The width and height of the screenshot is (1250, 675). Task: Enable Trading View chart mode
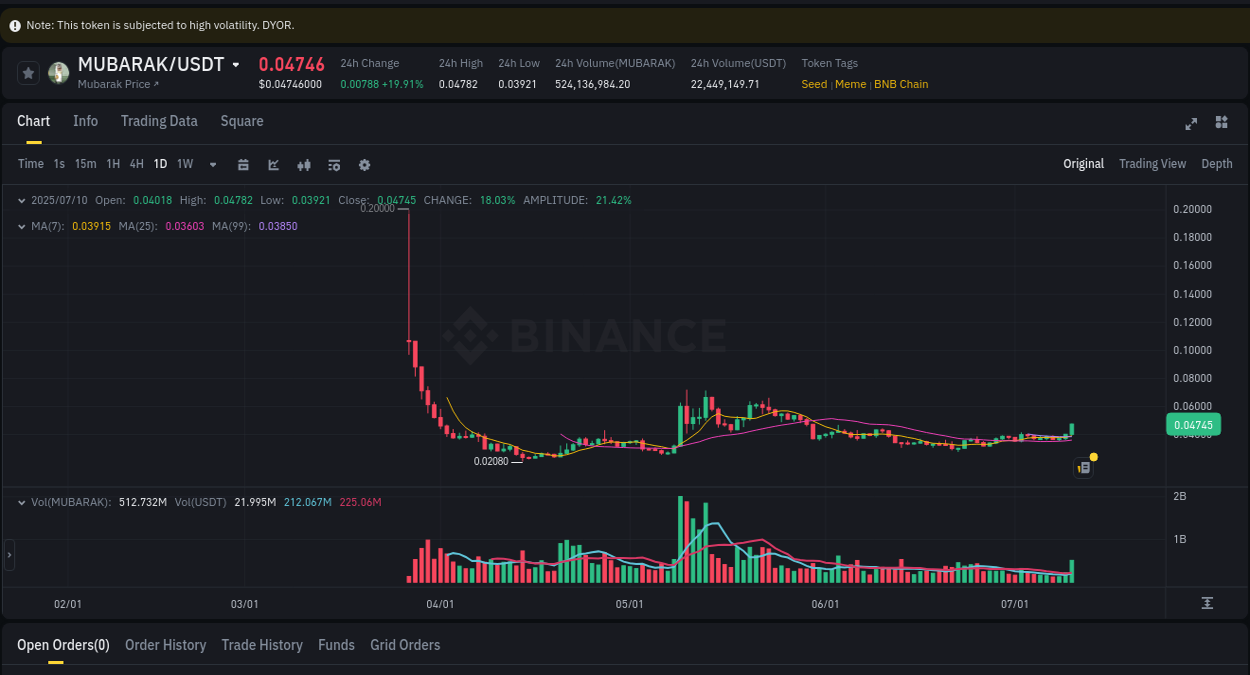(1152, 163)
